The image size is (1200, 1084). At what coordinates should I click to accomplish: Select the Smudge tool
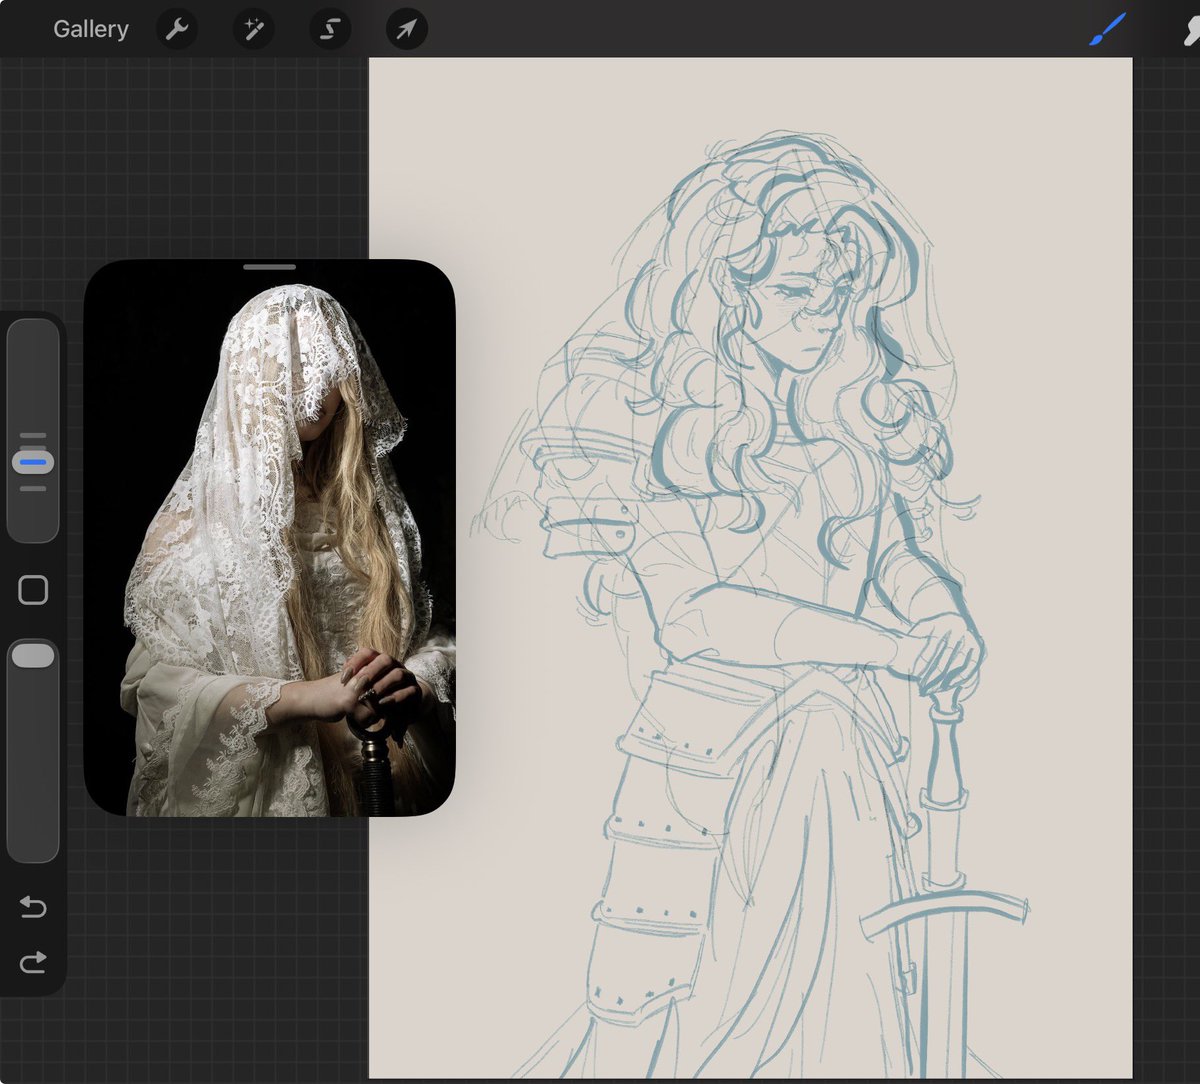coord(1190,30)
